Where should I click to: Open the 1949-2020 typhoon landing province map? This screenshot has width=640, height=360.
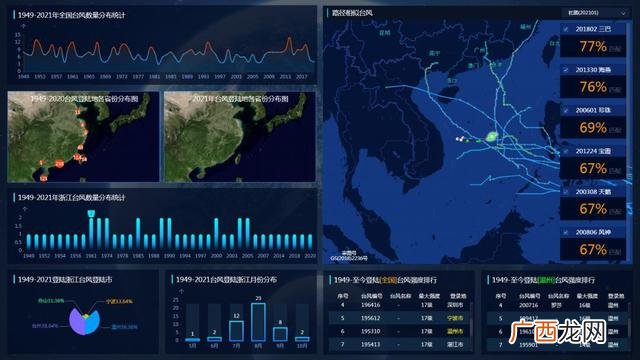83,137
